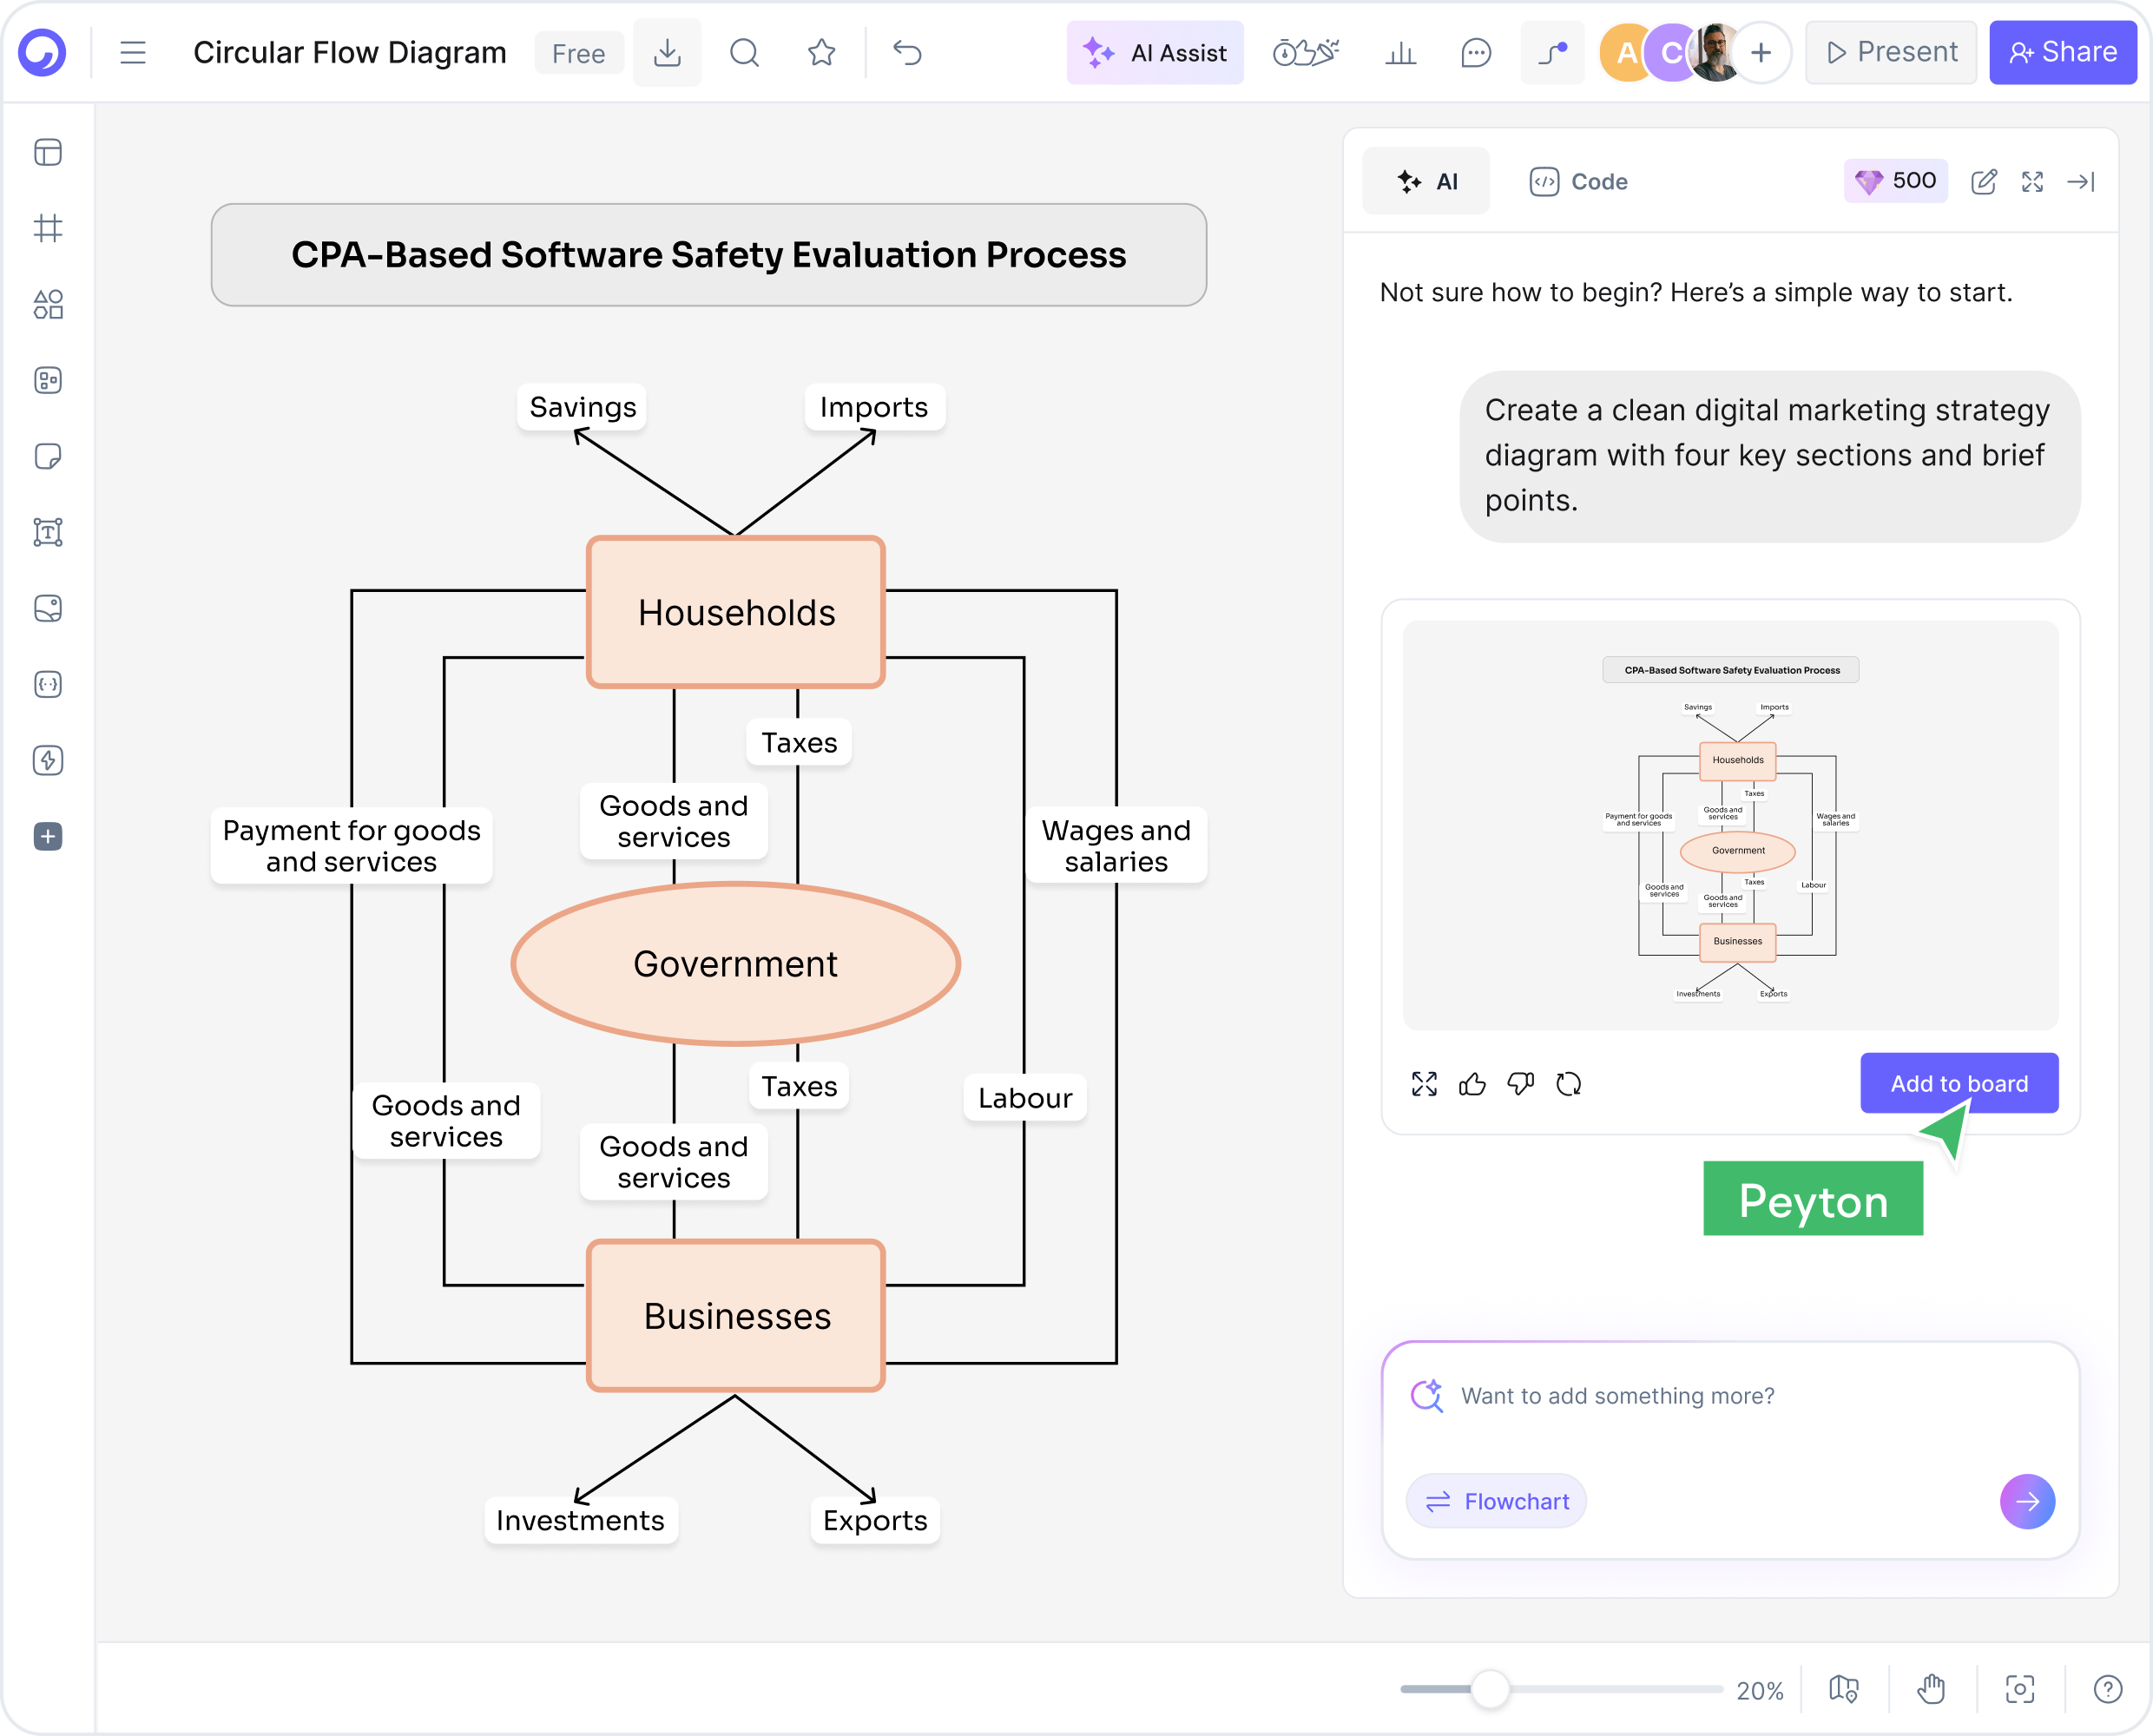Screen dimensions: 2153x1736
Task: Open the minimap icon in bottom bar
Action: [1843, 1690]
